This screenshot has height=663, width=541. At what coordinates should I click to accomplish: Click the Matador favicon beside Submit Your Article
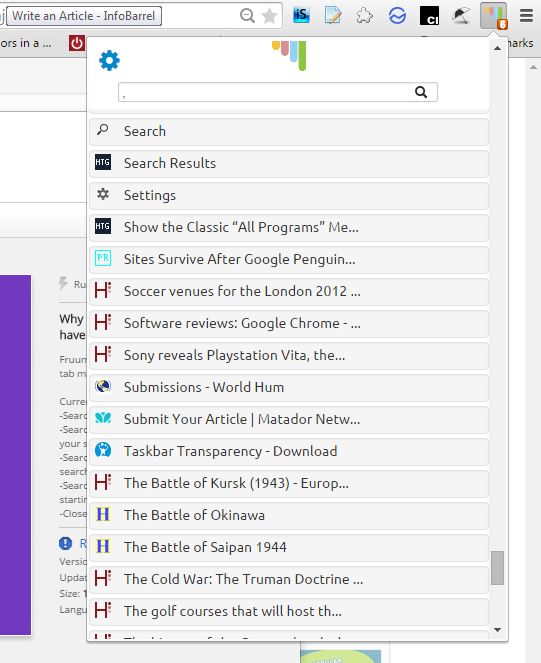pyautogui.click(x=103, y=418)
